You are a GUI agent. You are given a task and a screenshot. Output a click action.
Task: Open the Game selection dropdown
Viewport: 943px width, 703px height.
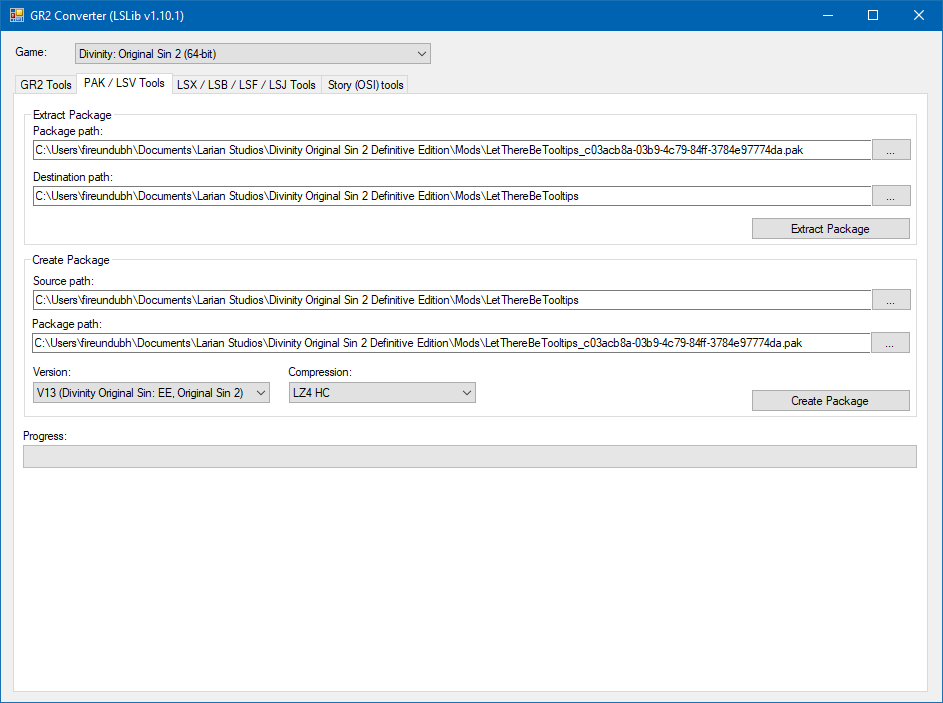point(253,54)
